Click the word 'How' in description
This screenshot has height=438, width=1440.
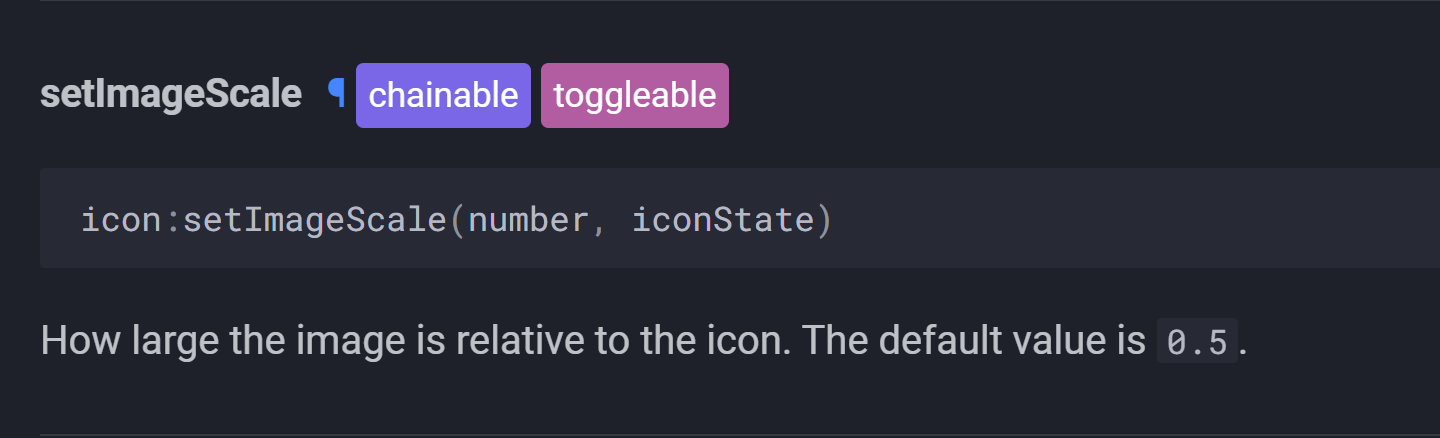(75, 342)
